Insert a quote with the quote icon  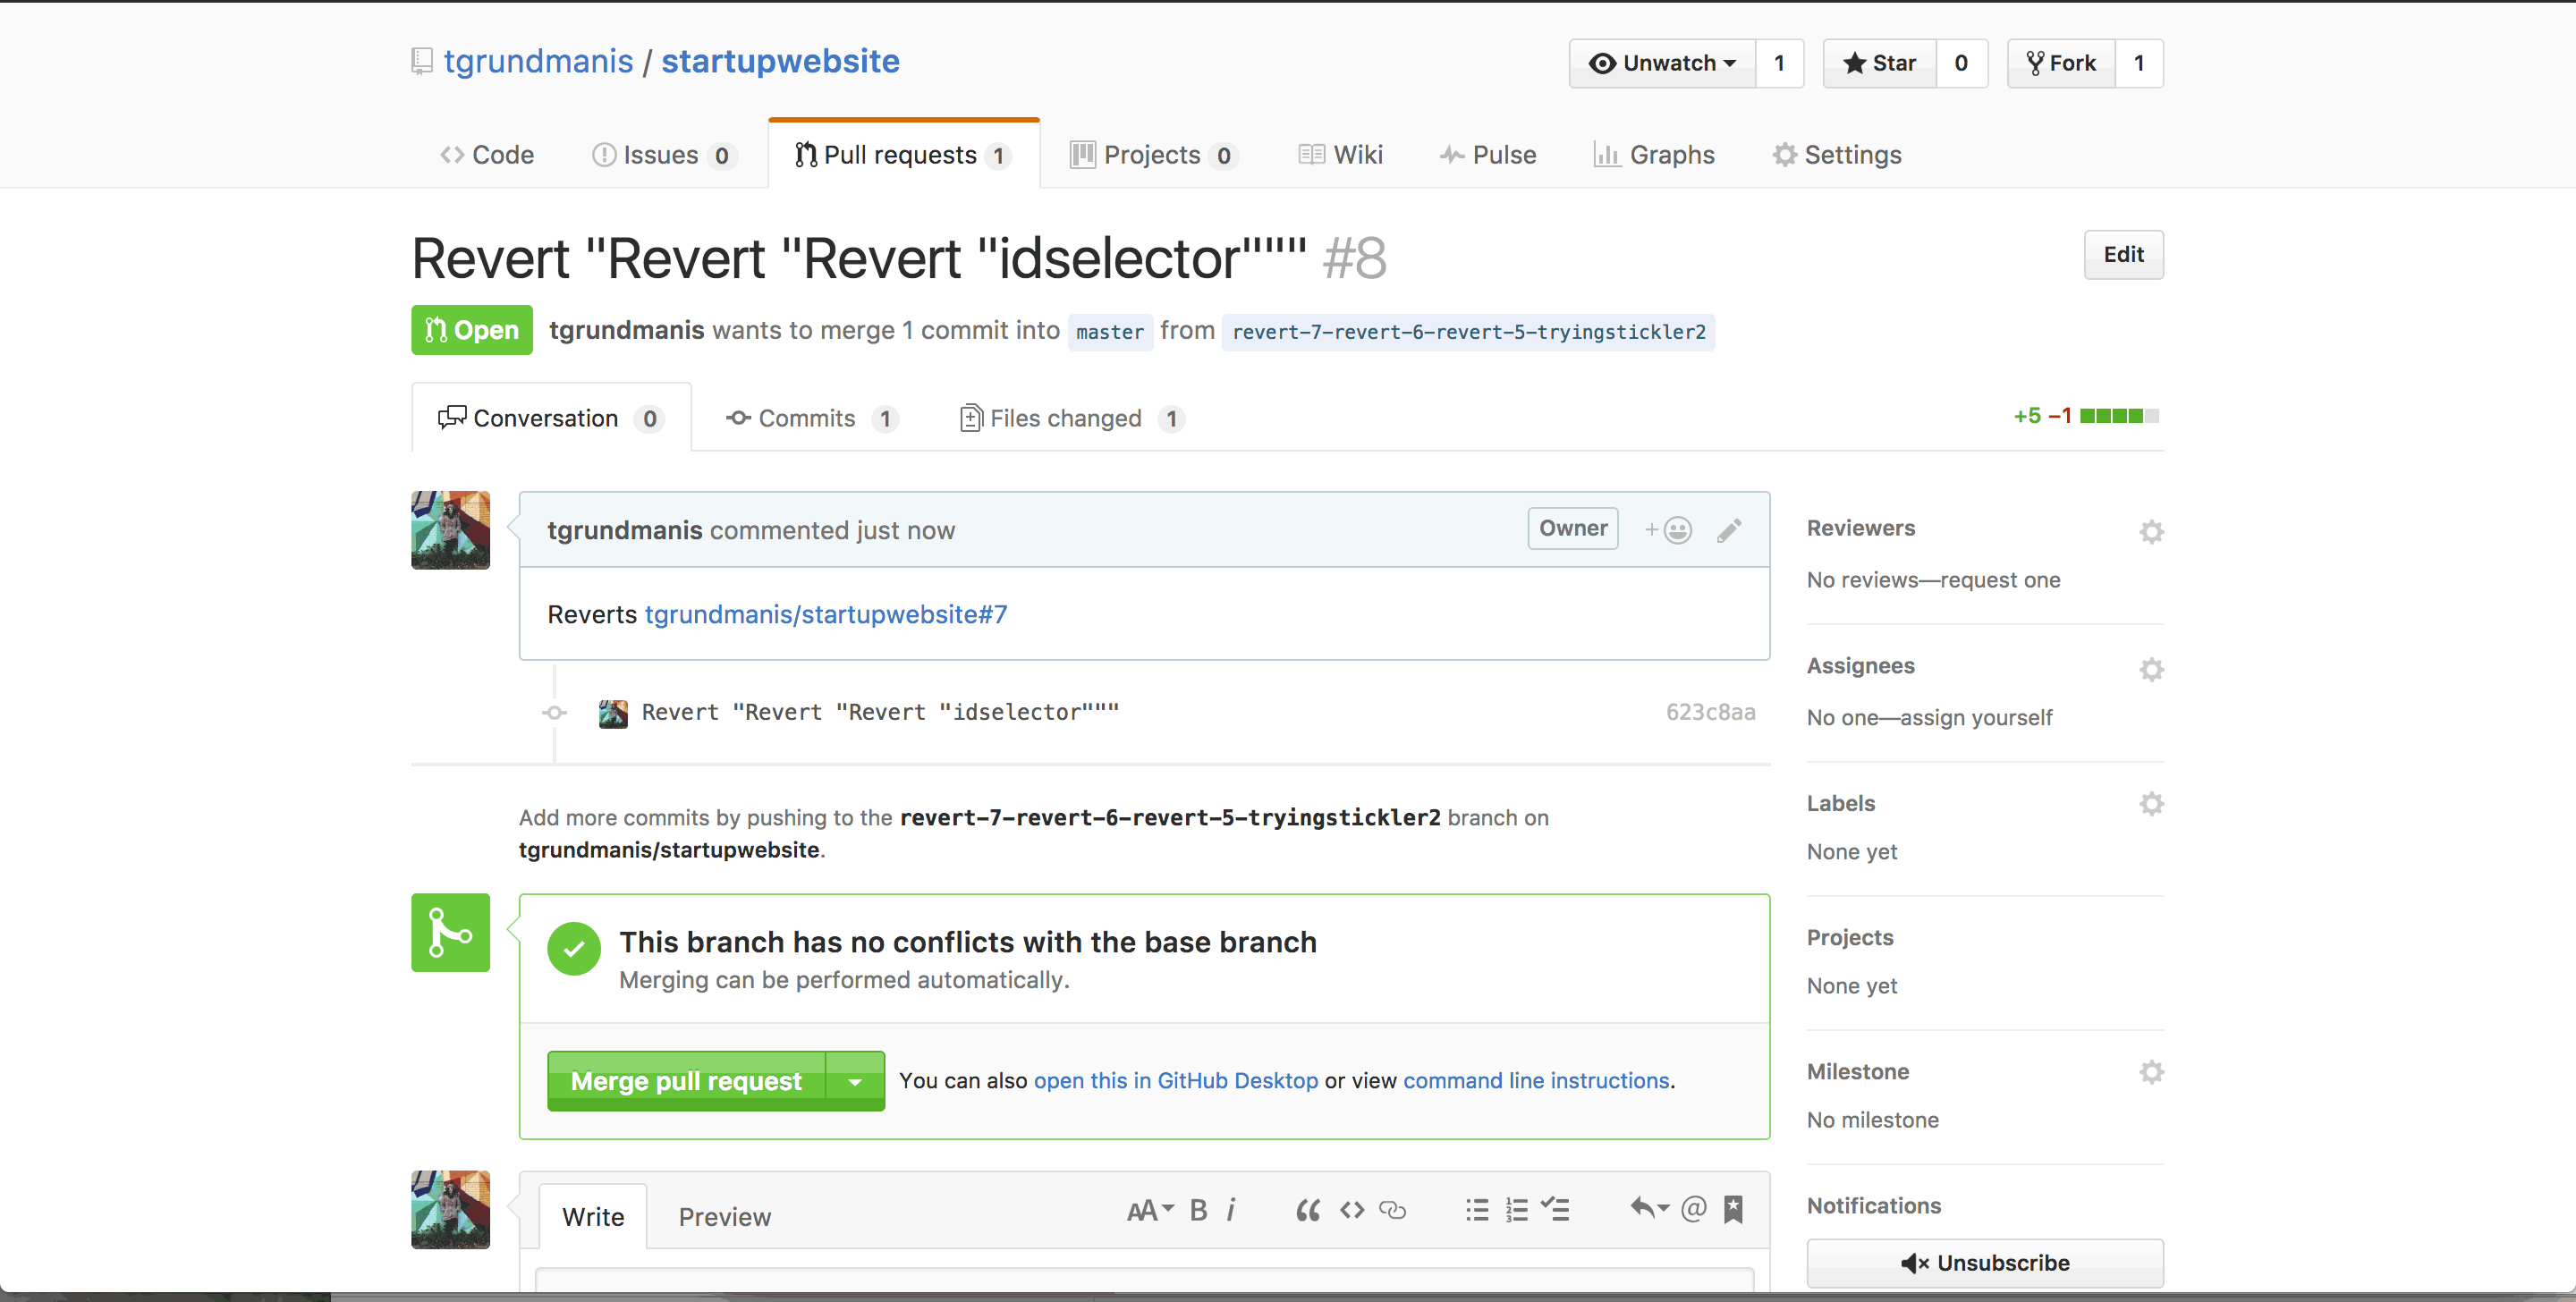pyautogui.click(x=1307, y=1210)
